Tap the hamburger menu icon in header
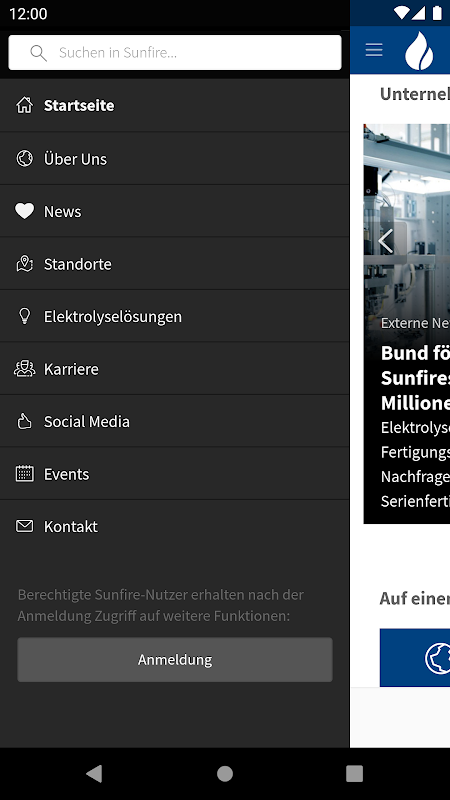The height and width of the screenshot is (800, 450). click(374, 50)
